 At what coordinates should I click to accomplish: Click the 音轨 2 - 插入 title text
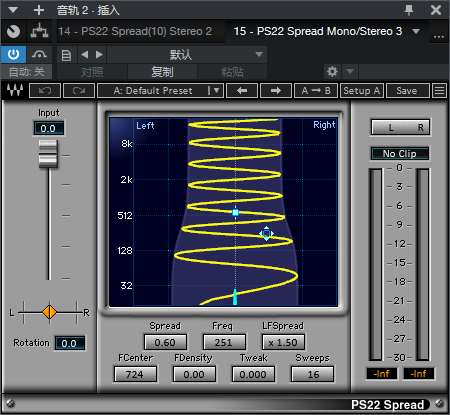[88, 10]
